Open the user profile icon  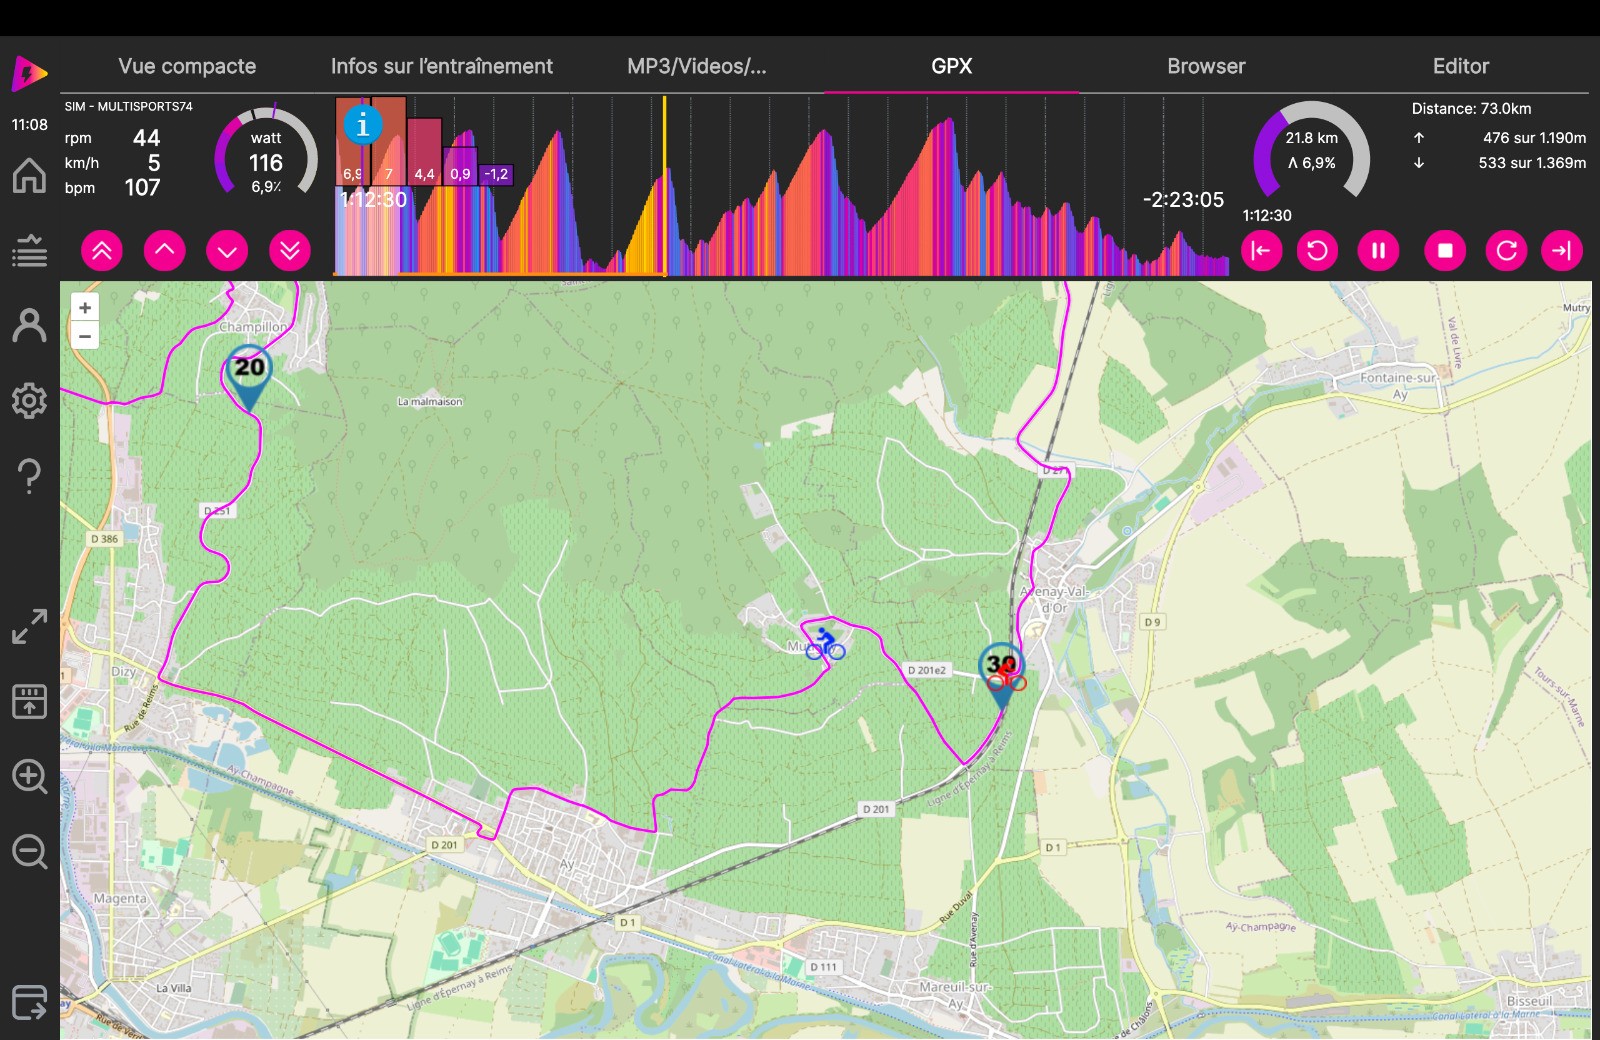coord(29,326)
